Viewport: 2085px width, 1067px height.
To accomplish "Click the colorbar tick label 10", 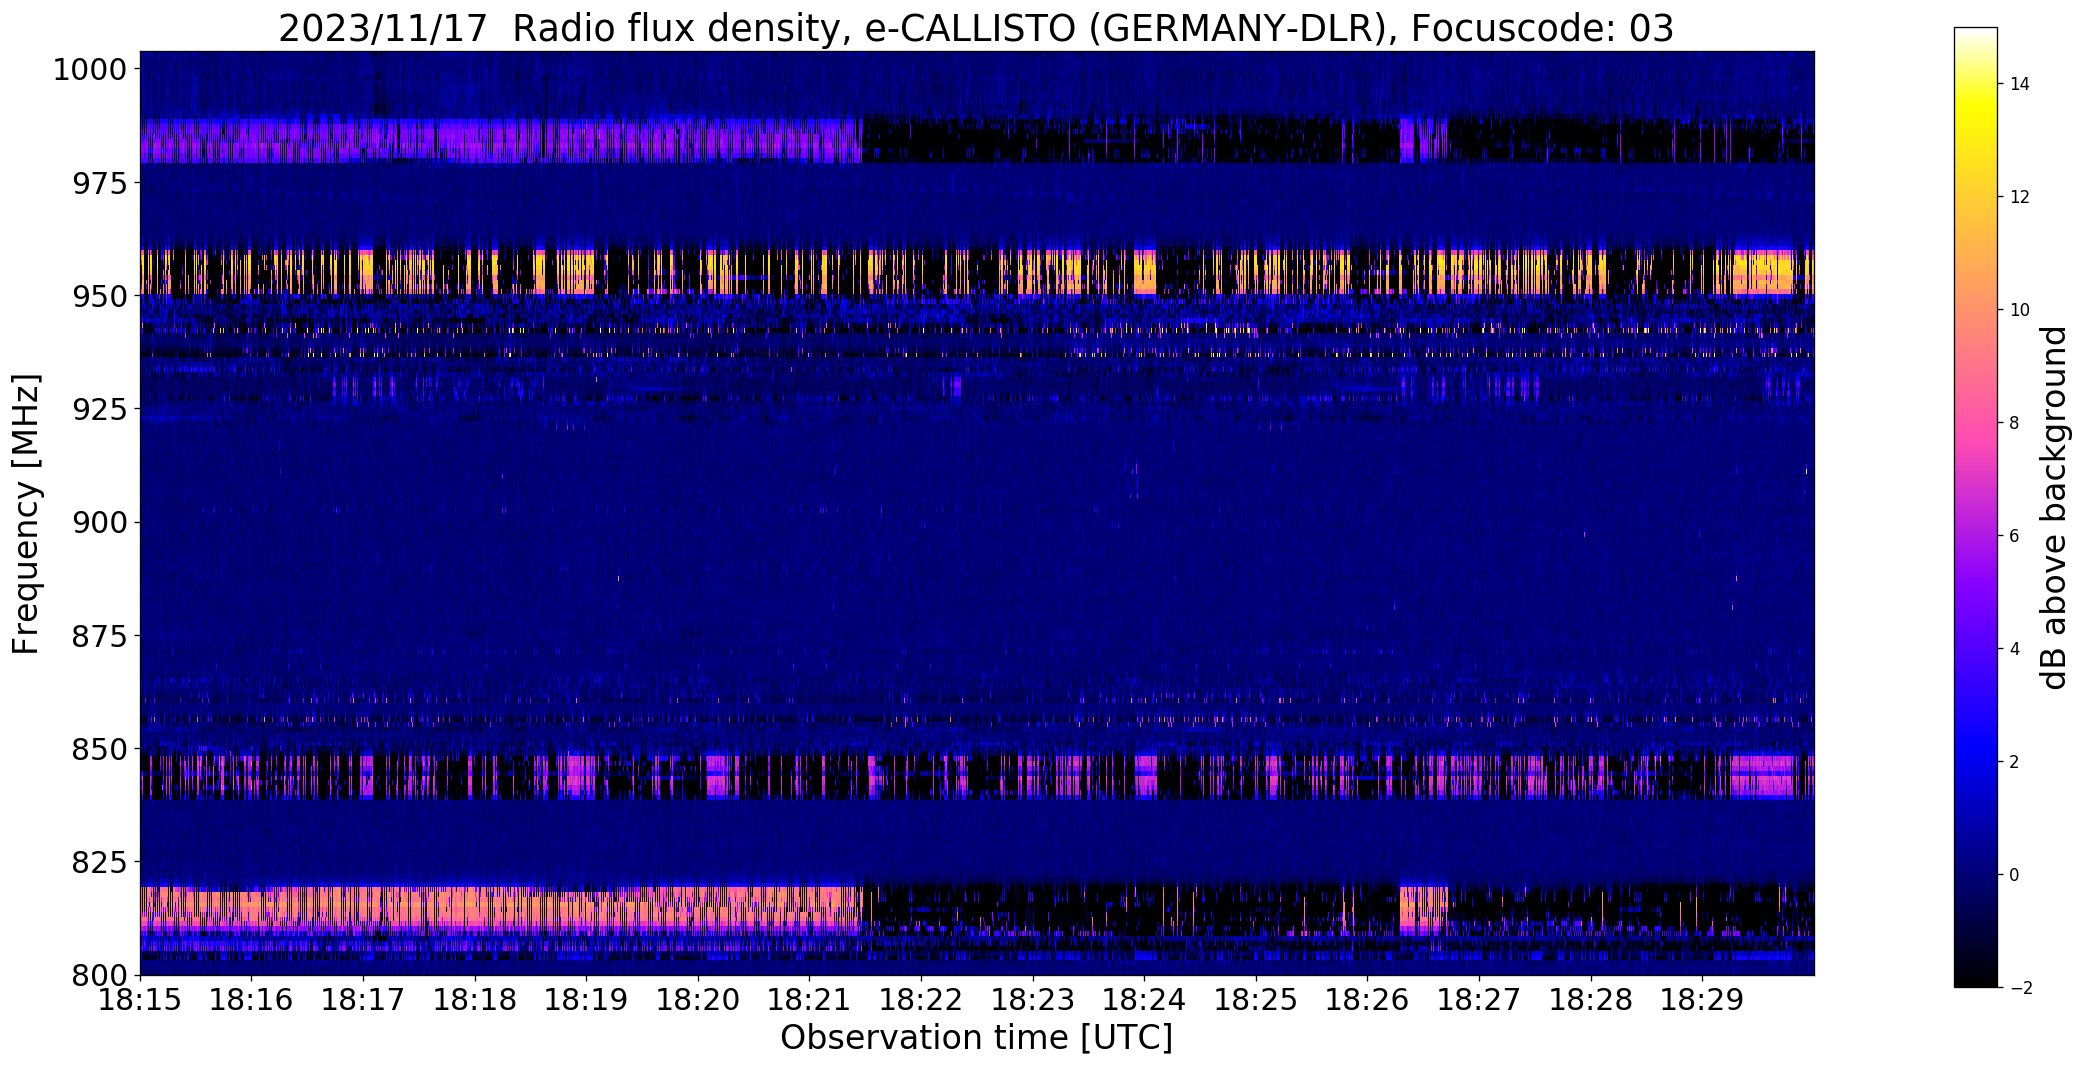I will click(2019, 310).
